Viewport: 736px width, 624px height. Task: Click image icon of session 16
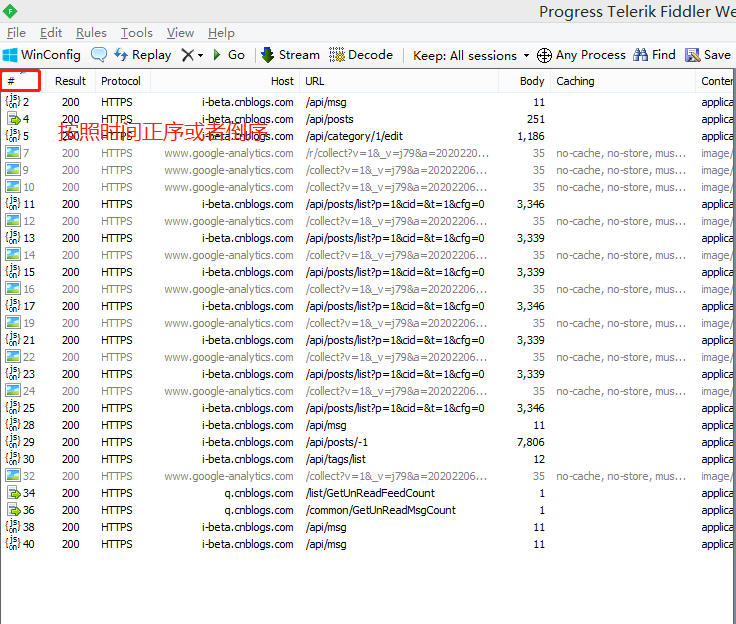[x=13, y=289]
